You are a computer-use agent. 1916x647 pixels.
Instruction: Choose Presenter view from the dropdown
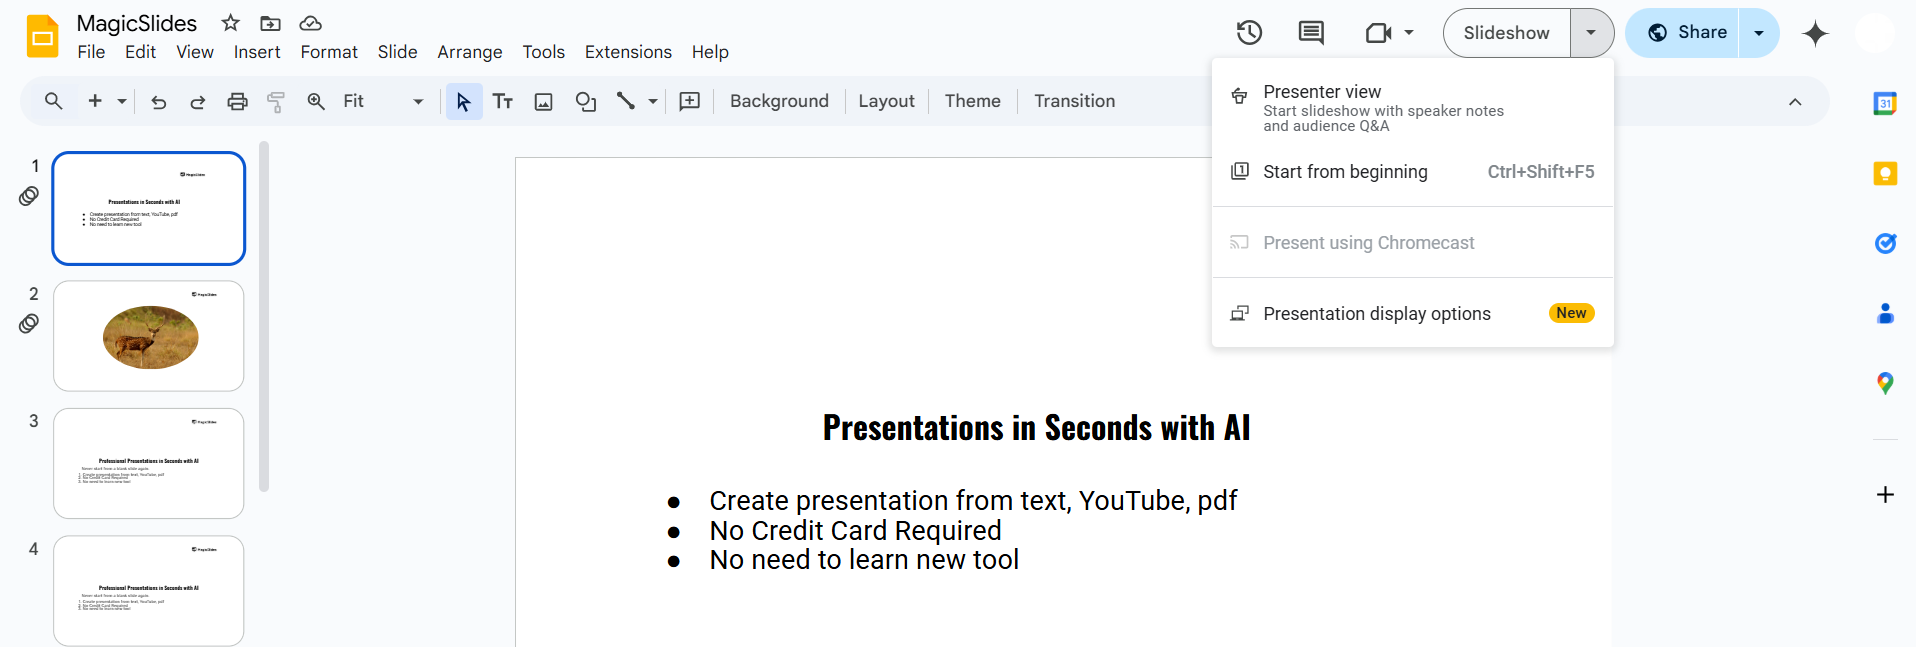click(x=1413, y=107)
